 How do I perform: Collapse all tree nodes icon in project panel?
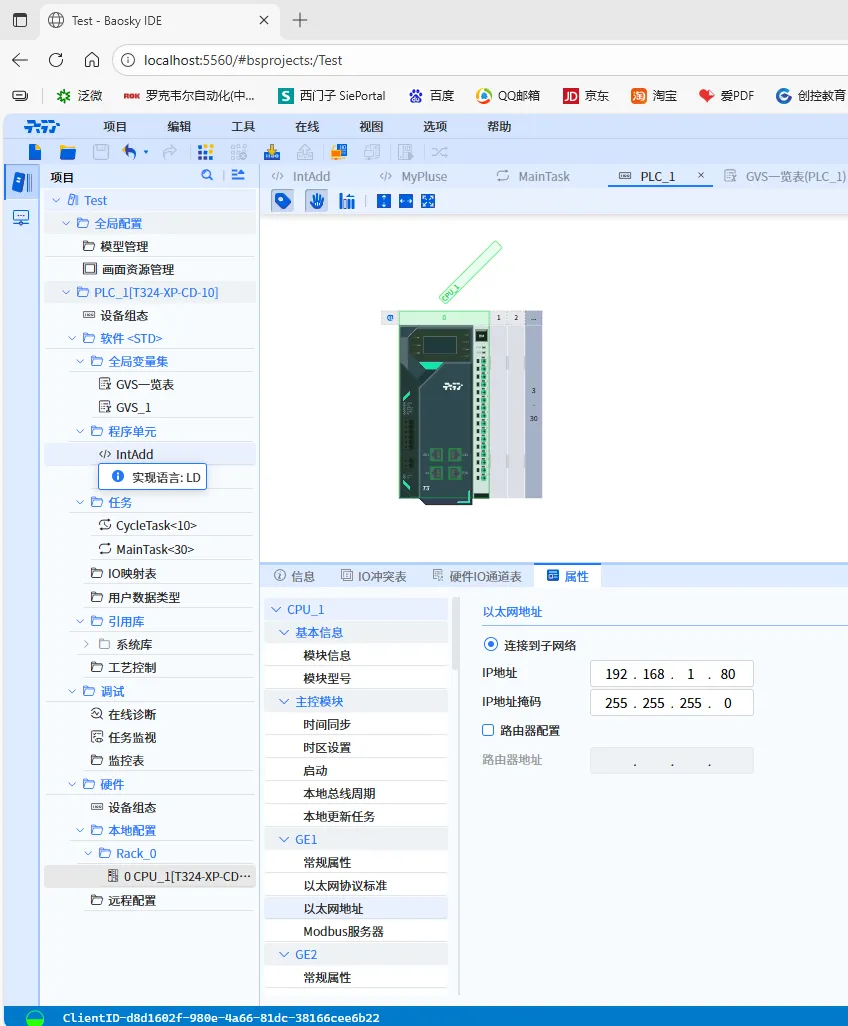pos(238,175)
